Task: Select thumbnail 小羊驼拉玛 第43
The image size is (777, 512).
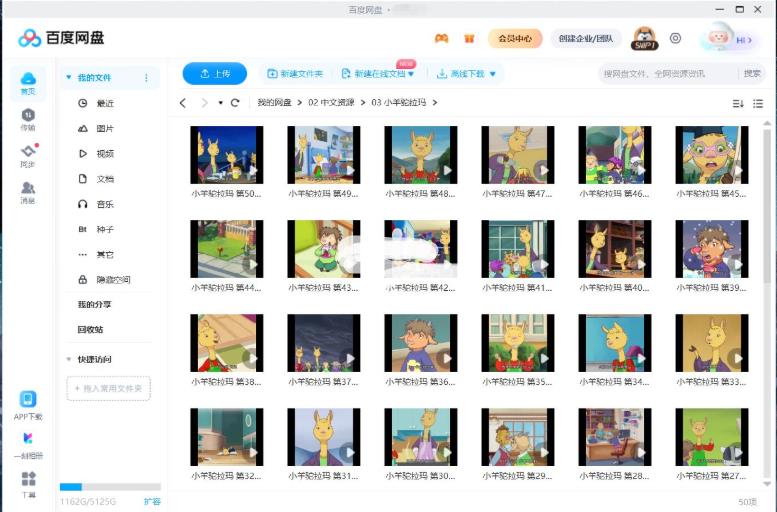Action: 324,249
